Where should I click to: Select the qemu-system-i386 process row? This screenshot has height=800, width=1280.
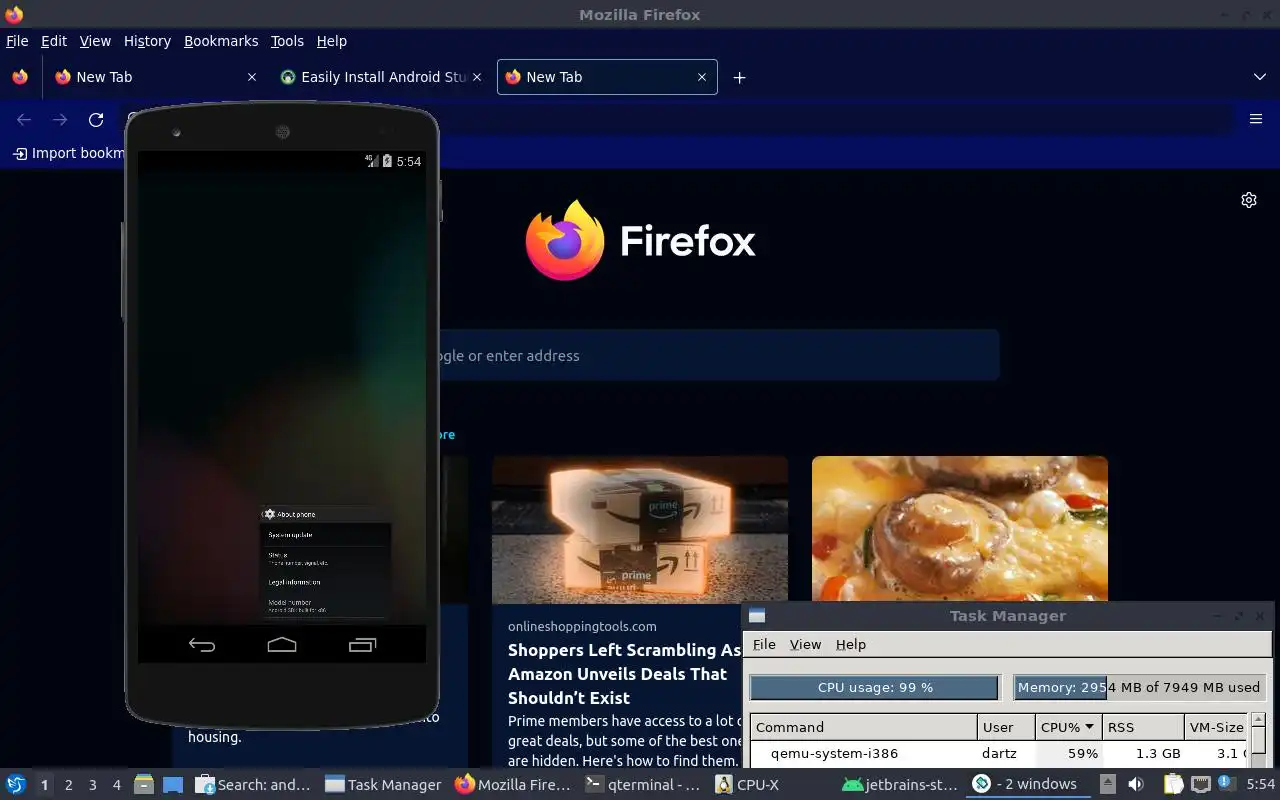coord(1000,754)
